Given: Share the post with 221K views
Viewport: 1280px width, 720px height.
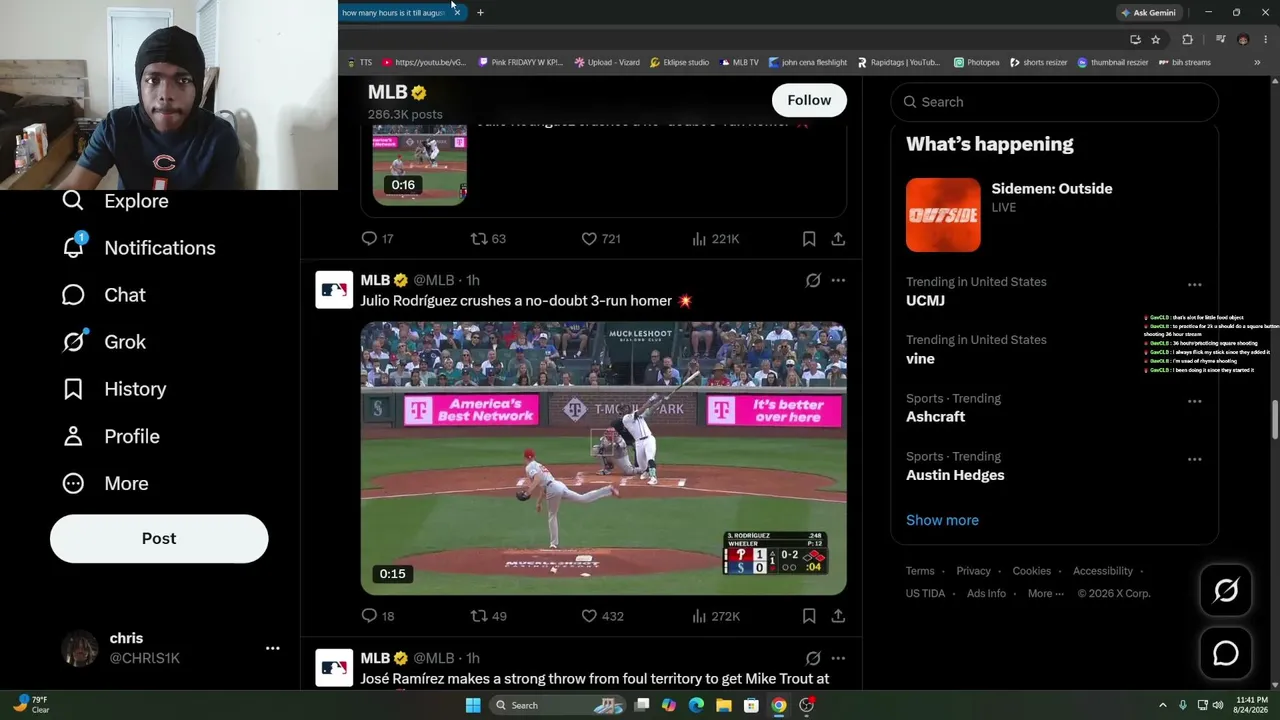Looking at the screenshot, I should point(838,239).
